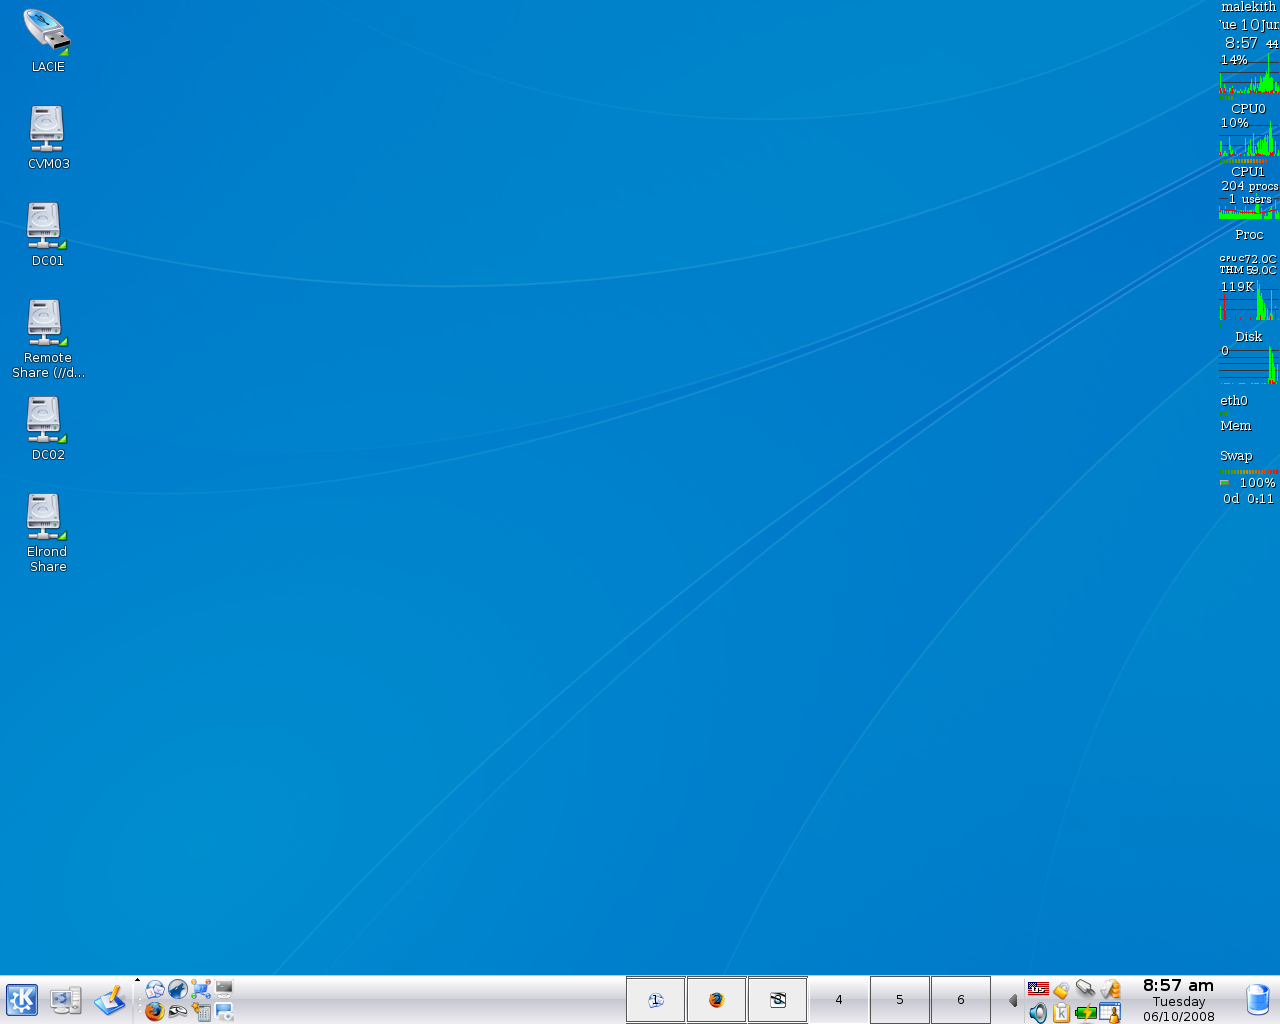The width and height of the screenshot is (1280, 1024).
Task: Launch Firefox from the quick launcher
Action: (x=154, y=1011)
